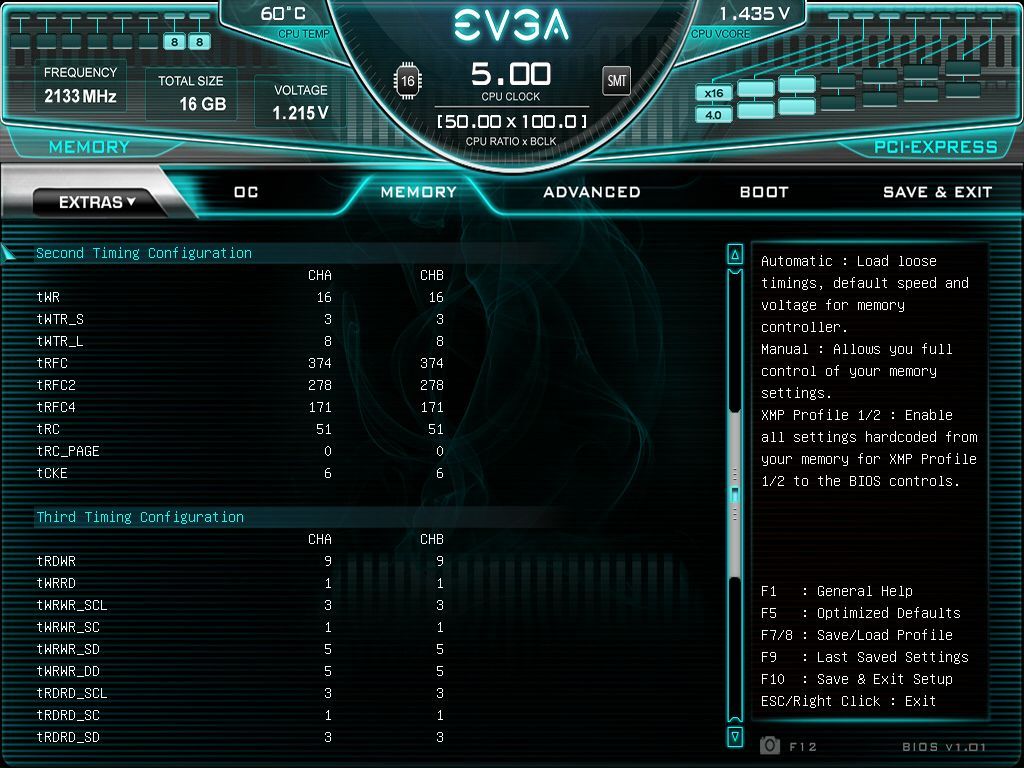
Task: Open the SAVE & EXIT tab
Action: tap(937, 192)
